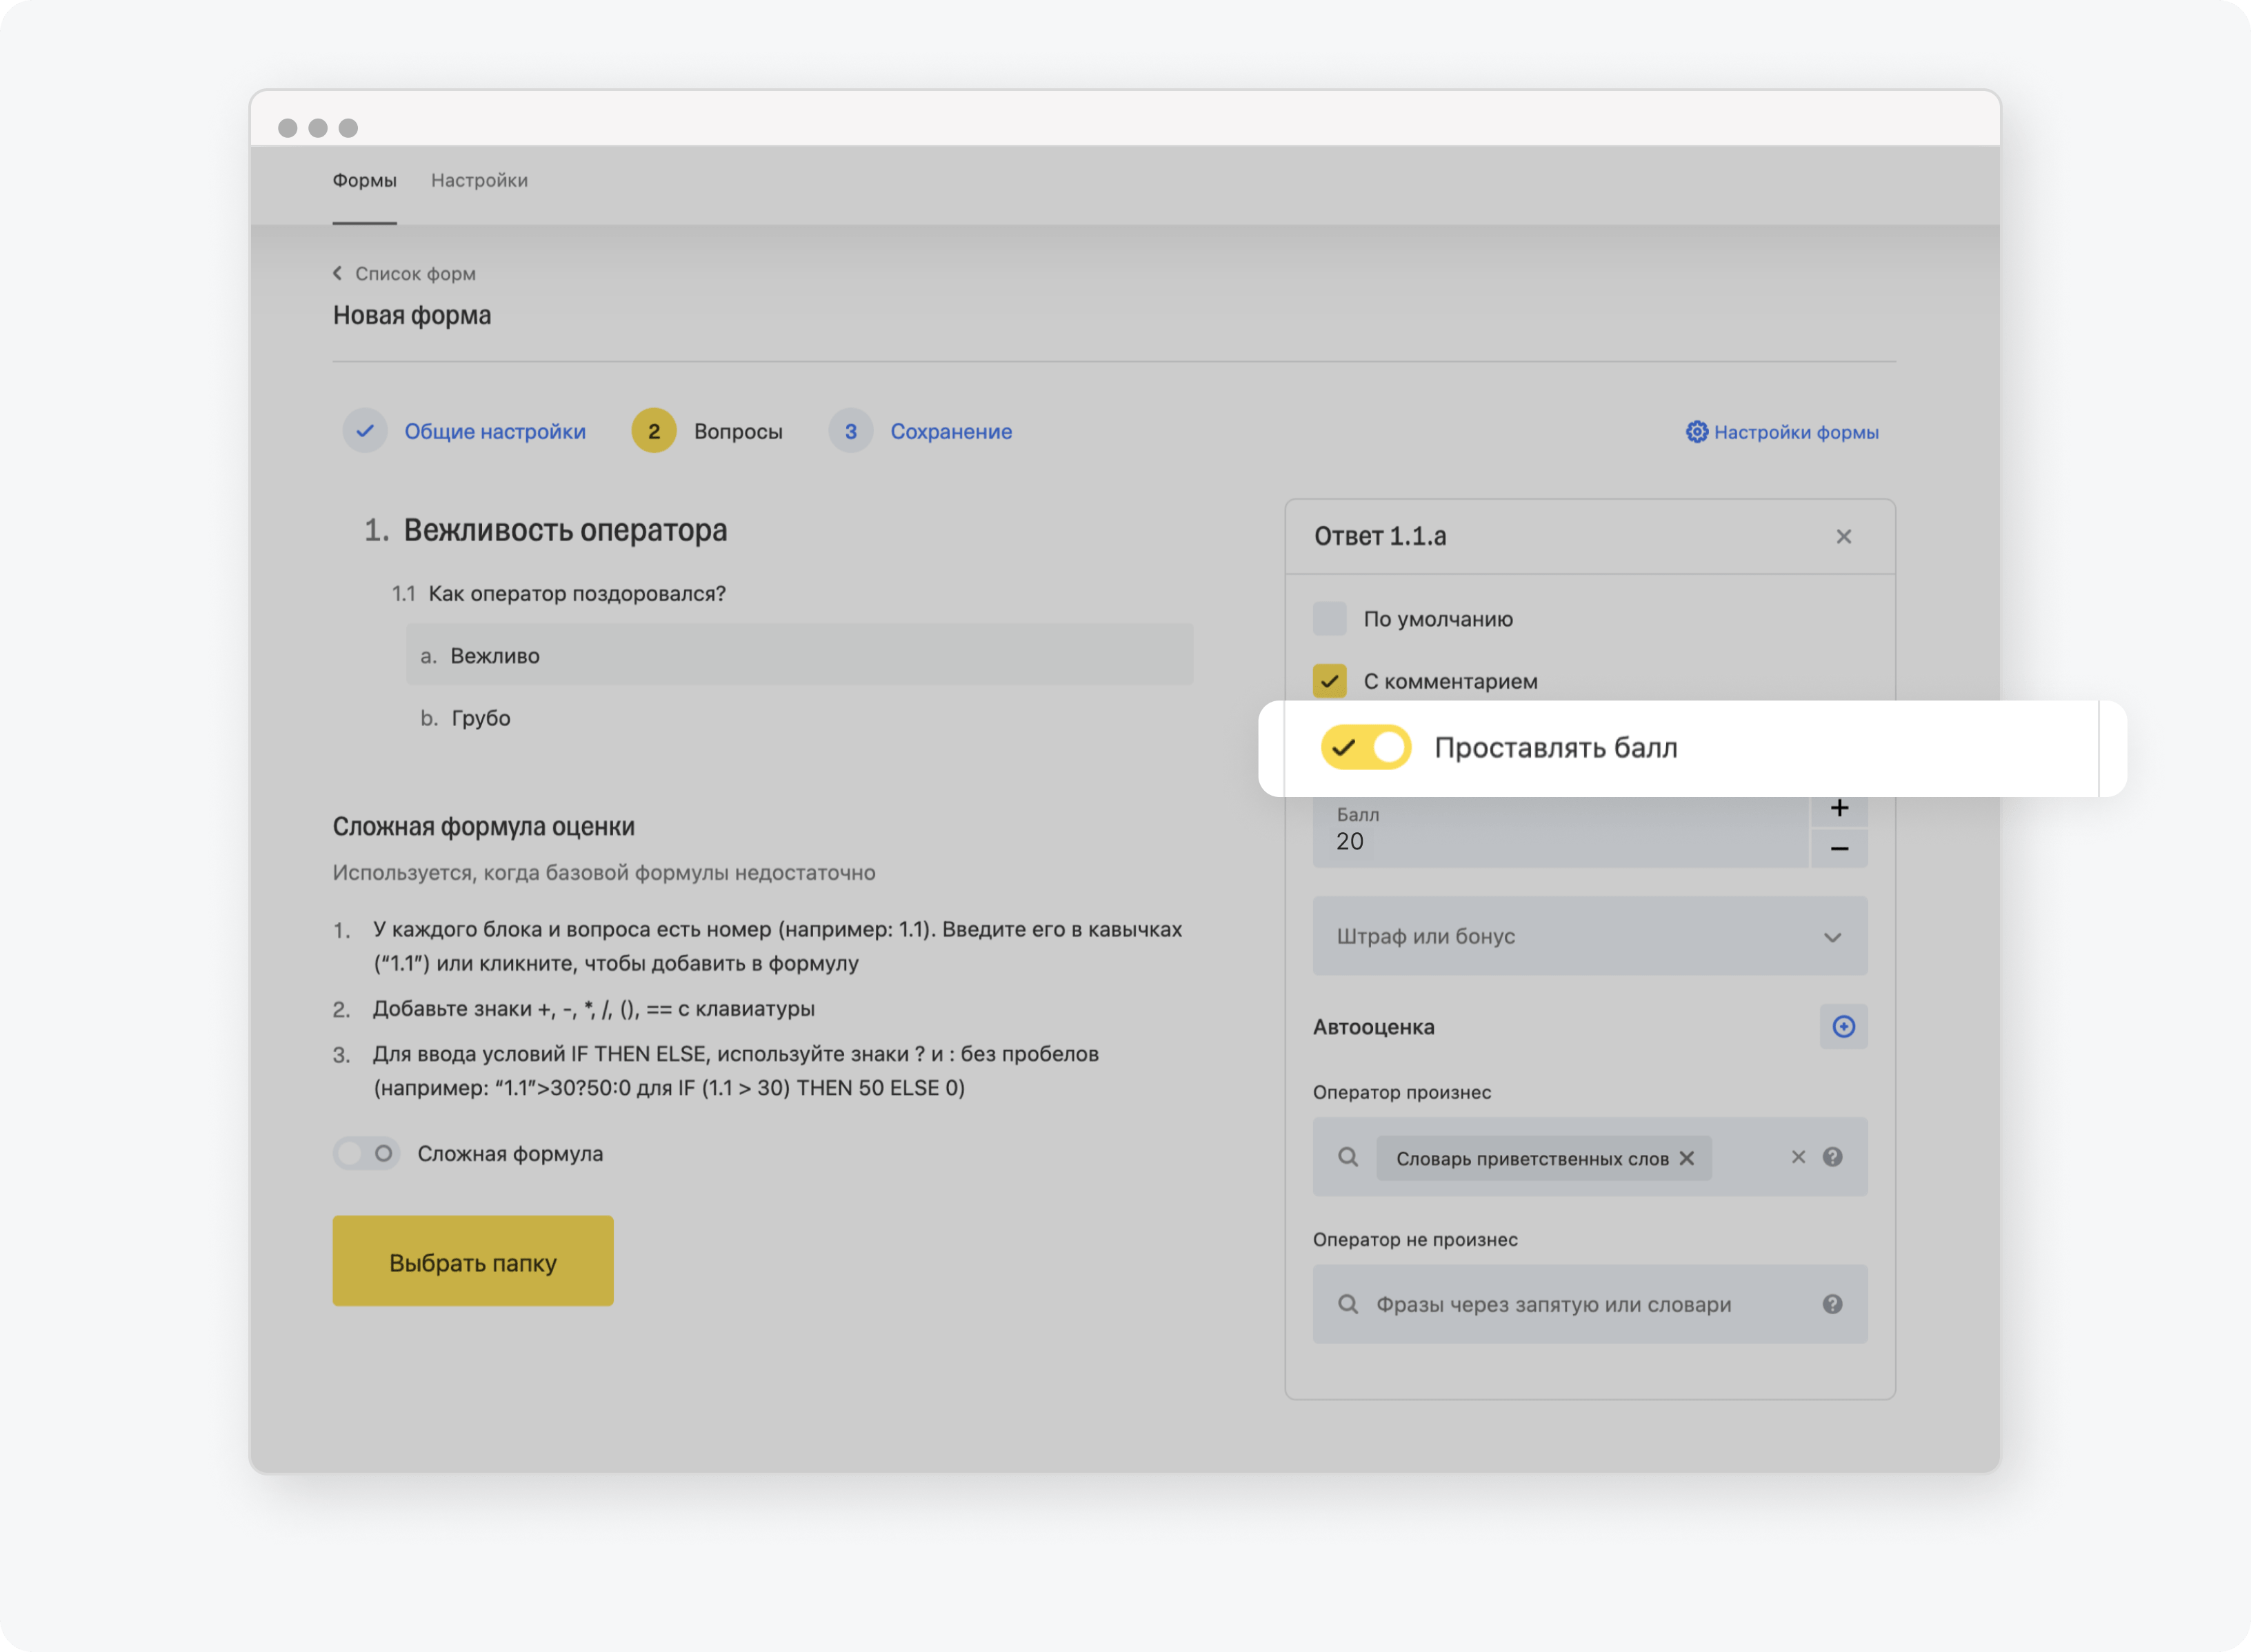Image resolution: width=2251 pixels, height=1652 pixels.
Task: Enable the Сложная формула toggle
Action: tap(366, 1154)
